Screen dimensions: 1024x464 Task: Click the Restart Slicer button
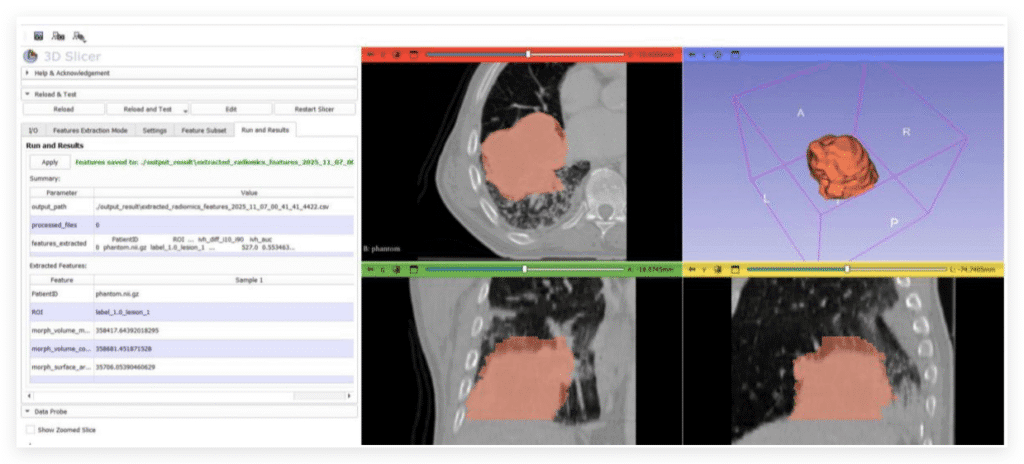pos(313,109)
